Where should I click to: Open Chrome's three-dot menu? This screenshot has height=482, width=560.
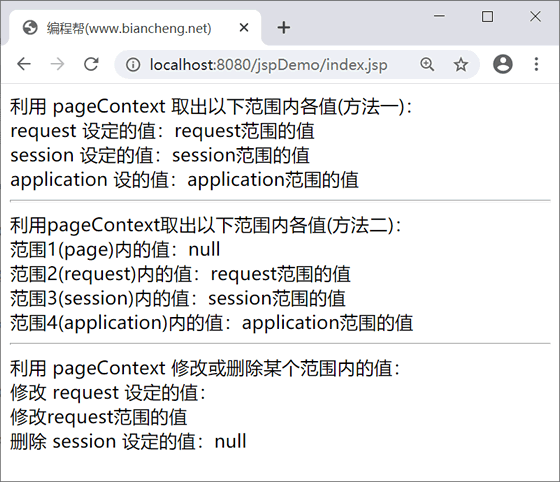pyautogui.click(x=536, y=64)
